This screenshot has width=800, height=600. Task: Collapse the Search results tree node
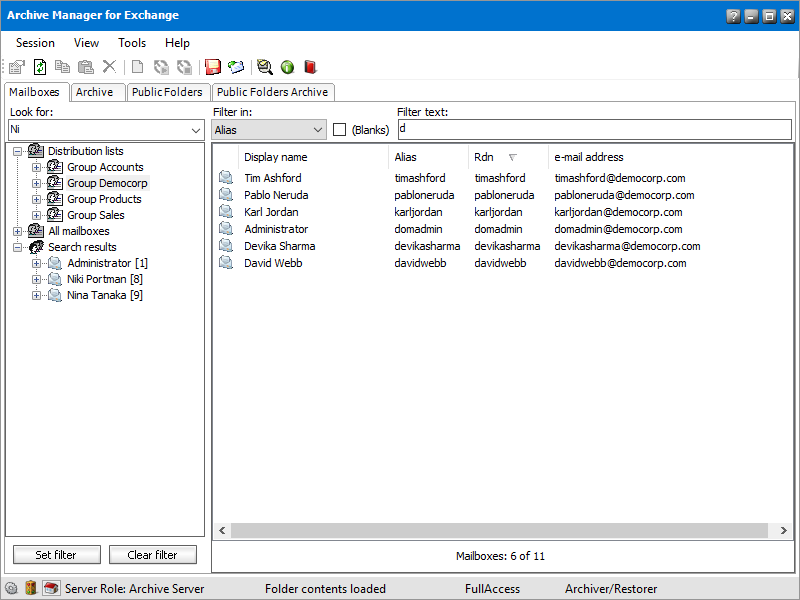tap(18, 247)
